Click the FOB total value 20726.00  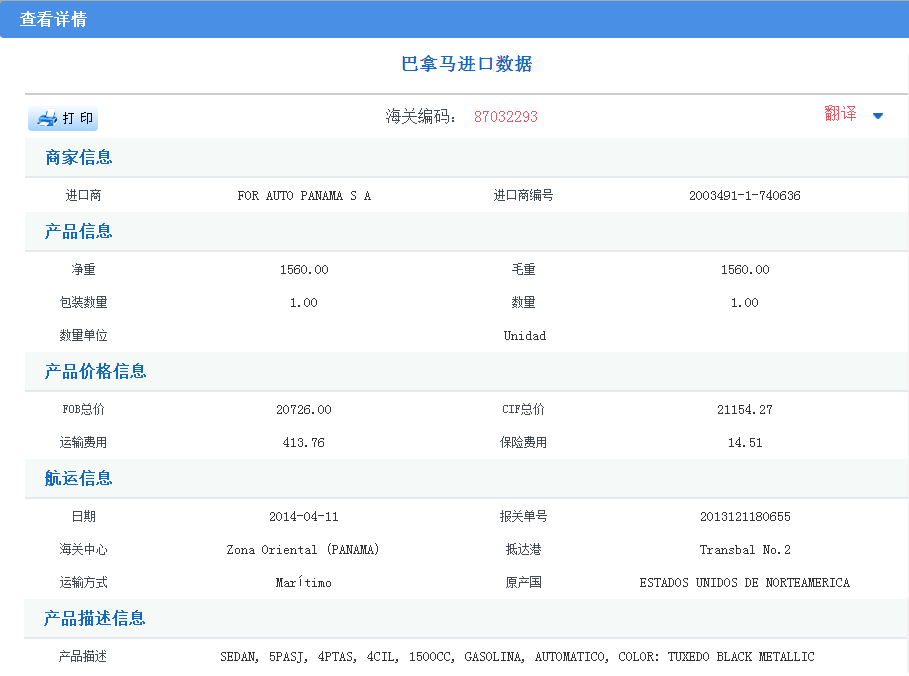click(x=304, y=410)
